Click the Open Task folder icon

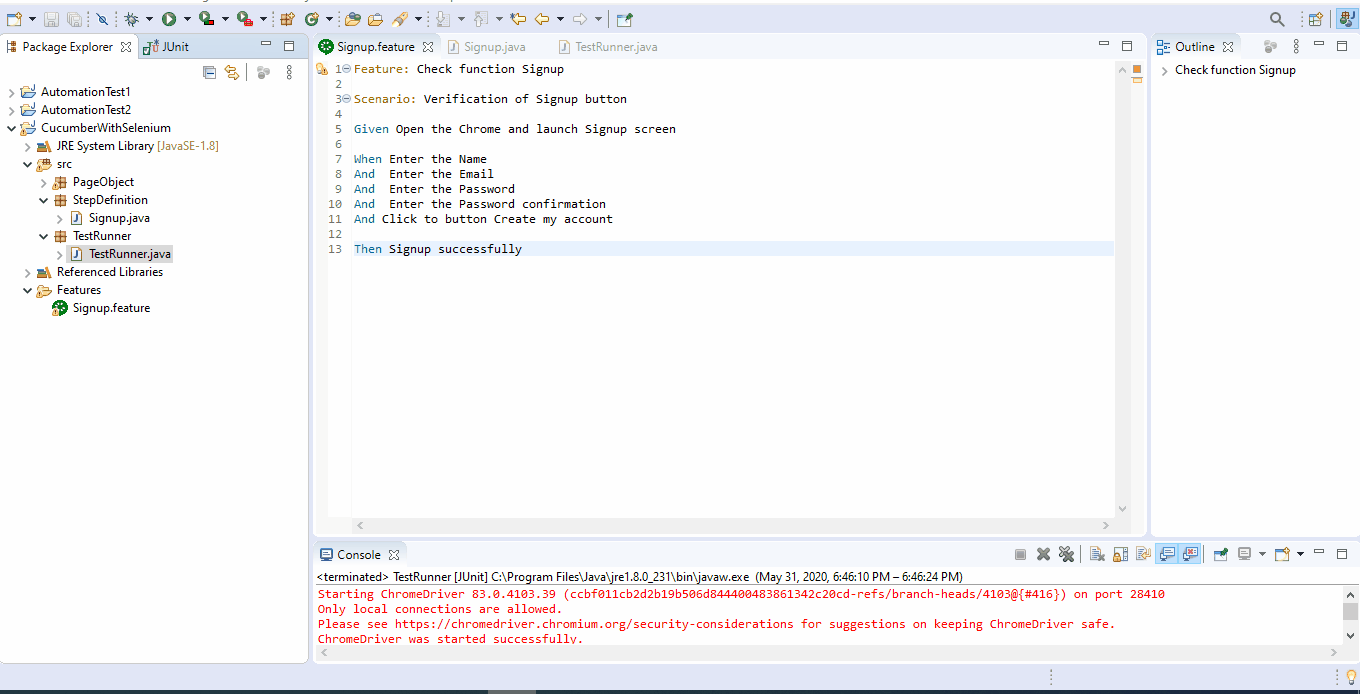pyautogui.click(x=375, y=19)
